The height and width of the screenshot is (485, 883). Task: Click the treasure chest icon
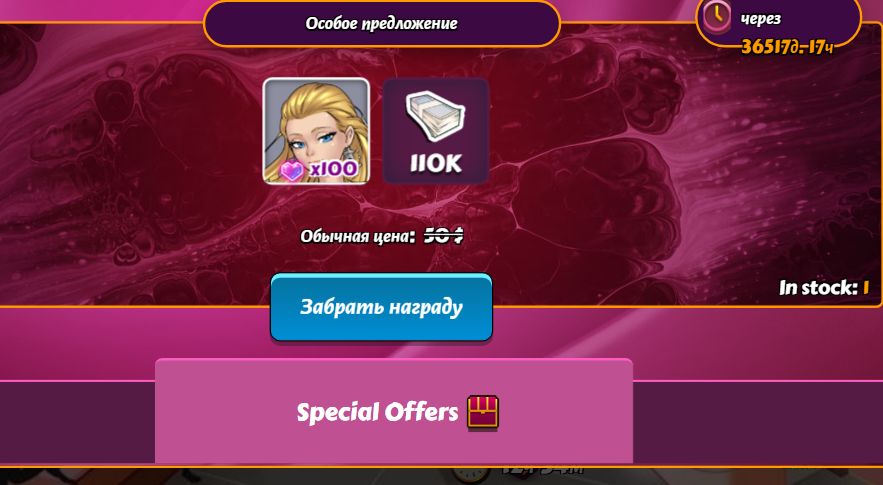point(483,413)
